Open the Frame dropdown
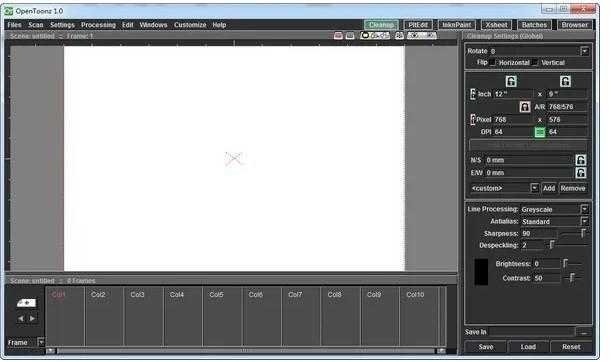This screenshot has height=362, width=611. coord(41,342)
